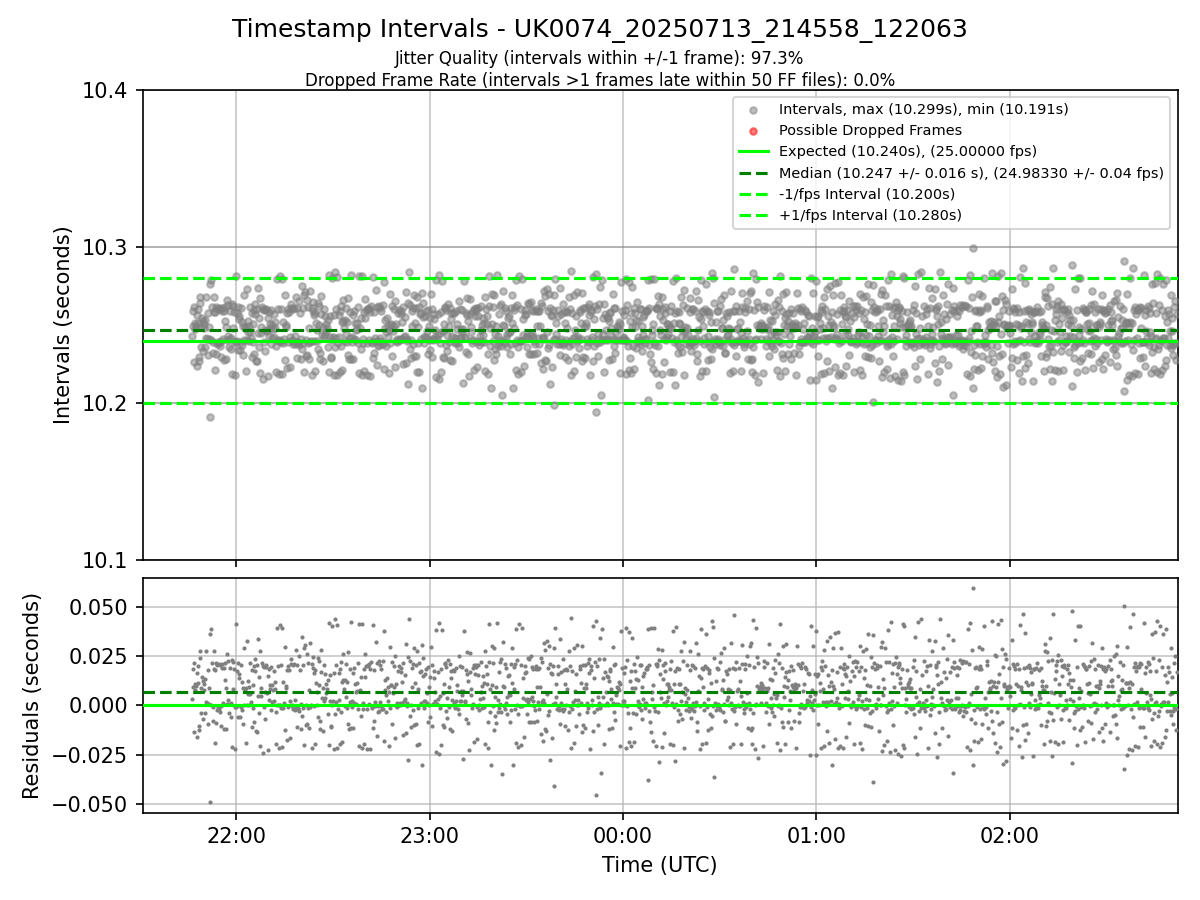
Task: Click the '00:00' time tick label
Action: (x=623, y=834)
